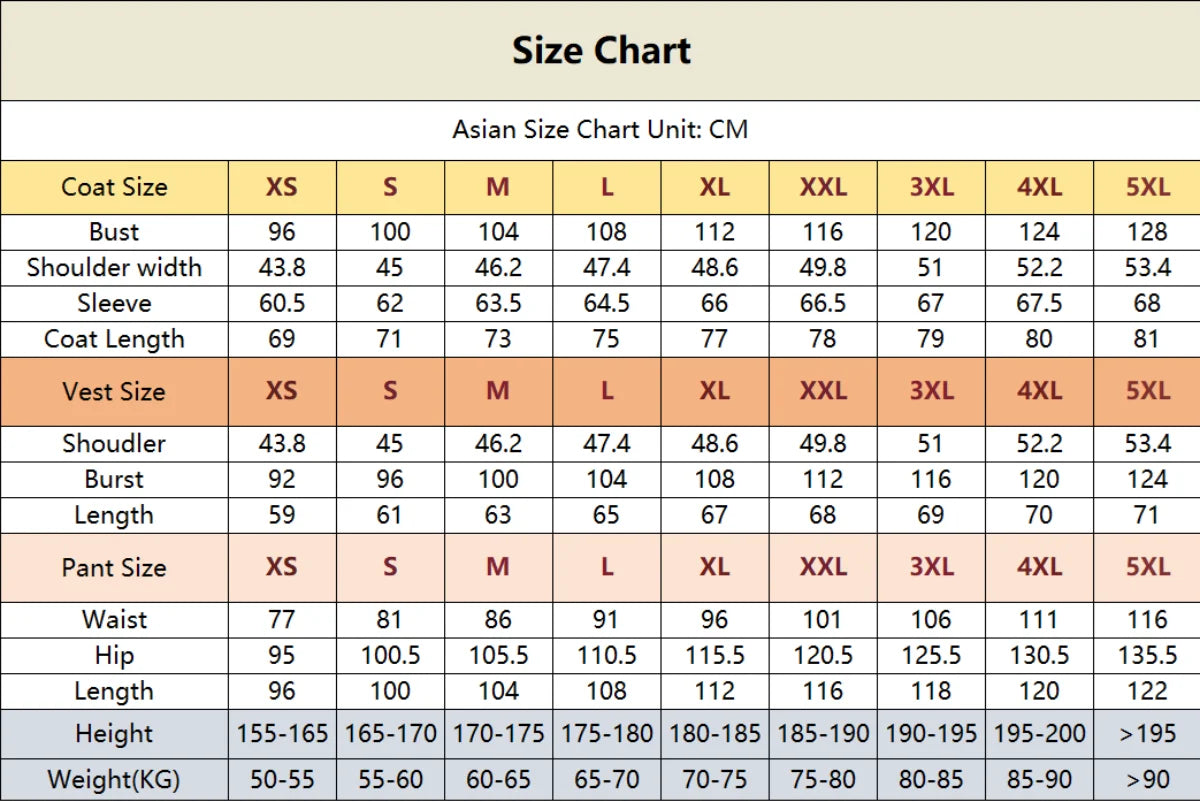Click the Weight range "70-75"

pos(714,779)
